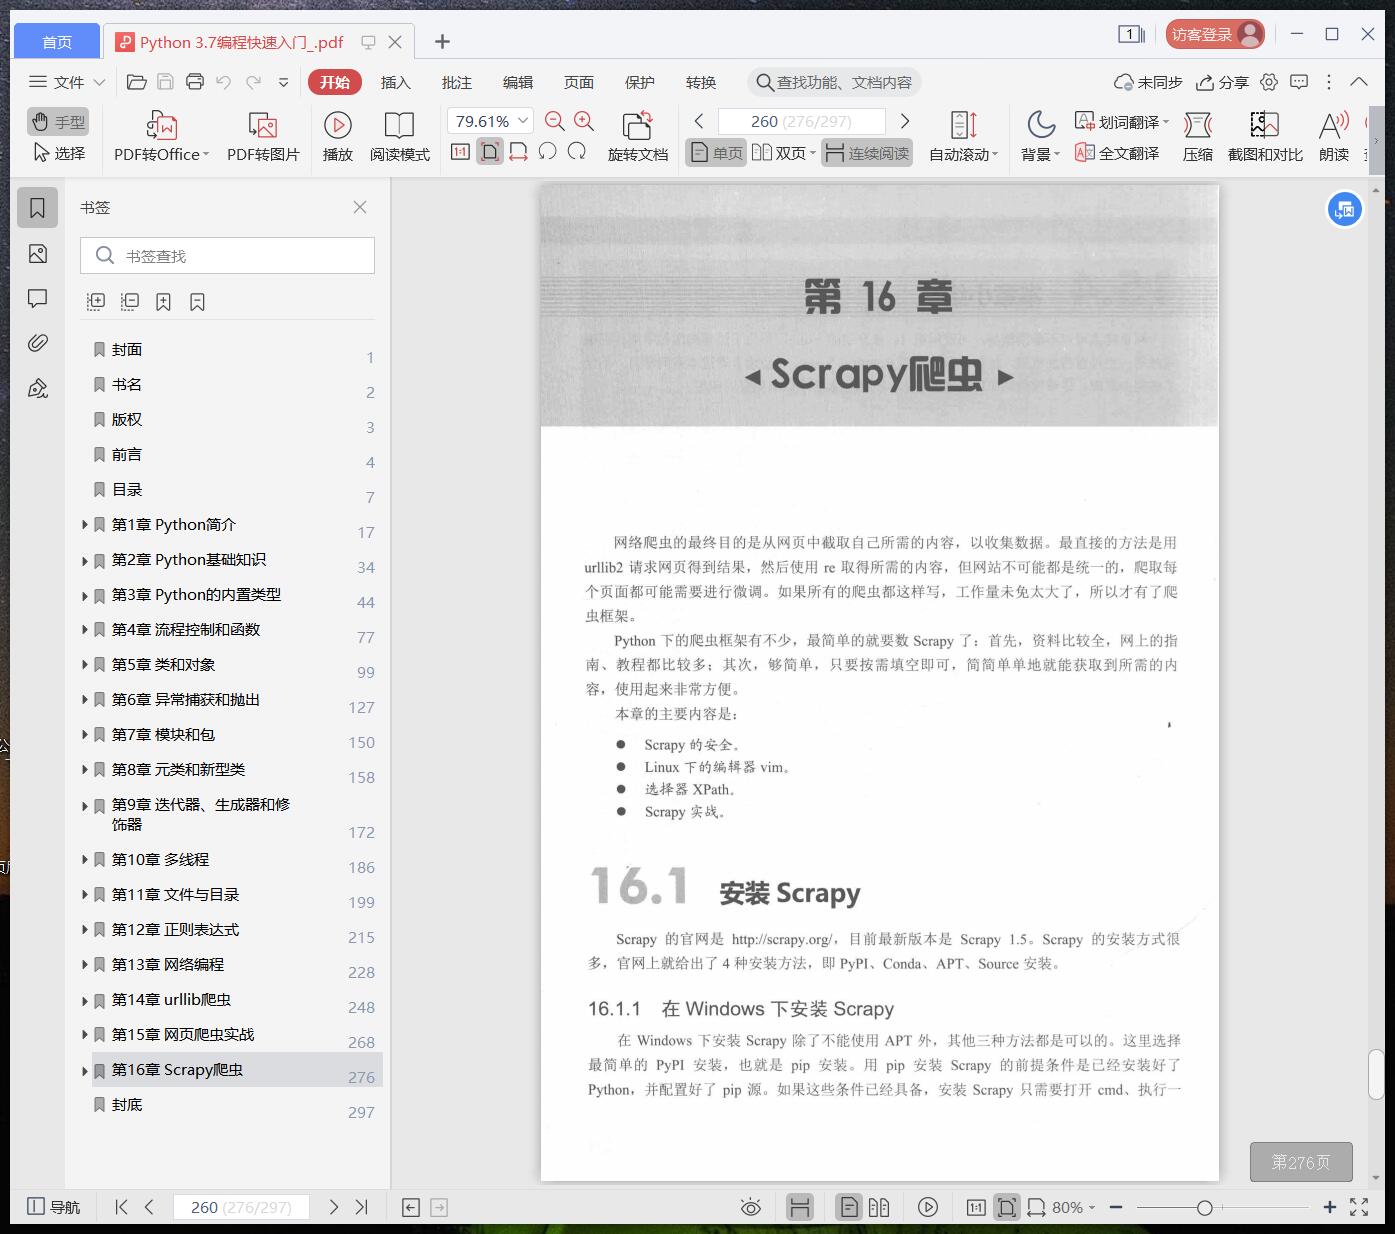Go to previous page in toolbar
The image size is (1395, 1234).
click(699, 122)
